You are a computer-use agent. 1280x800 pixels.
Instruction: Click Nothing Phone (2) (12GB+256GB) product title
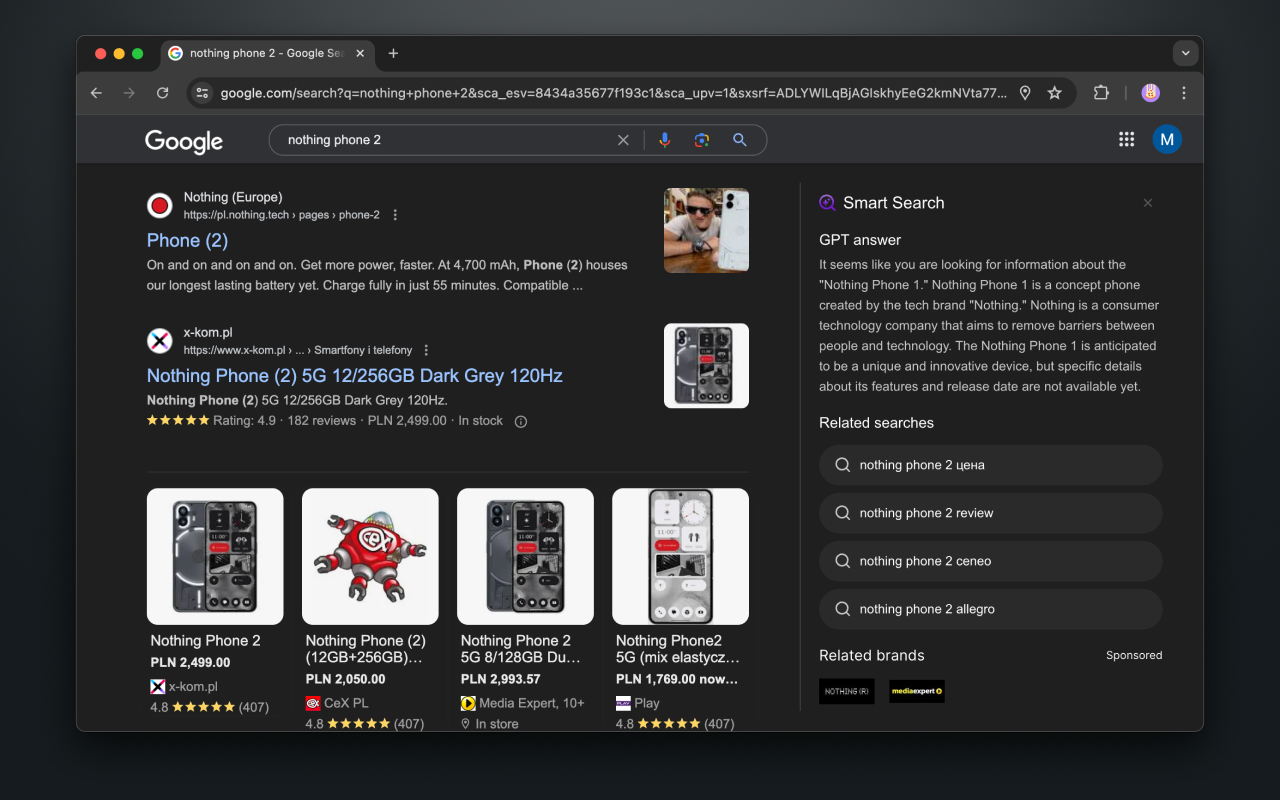365,649
